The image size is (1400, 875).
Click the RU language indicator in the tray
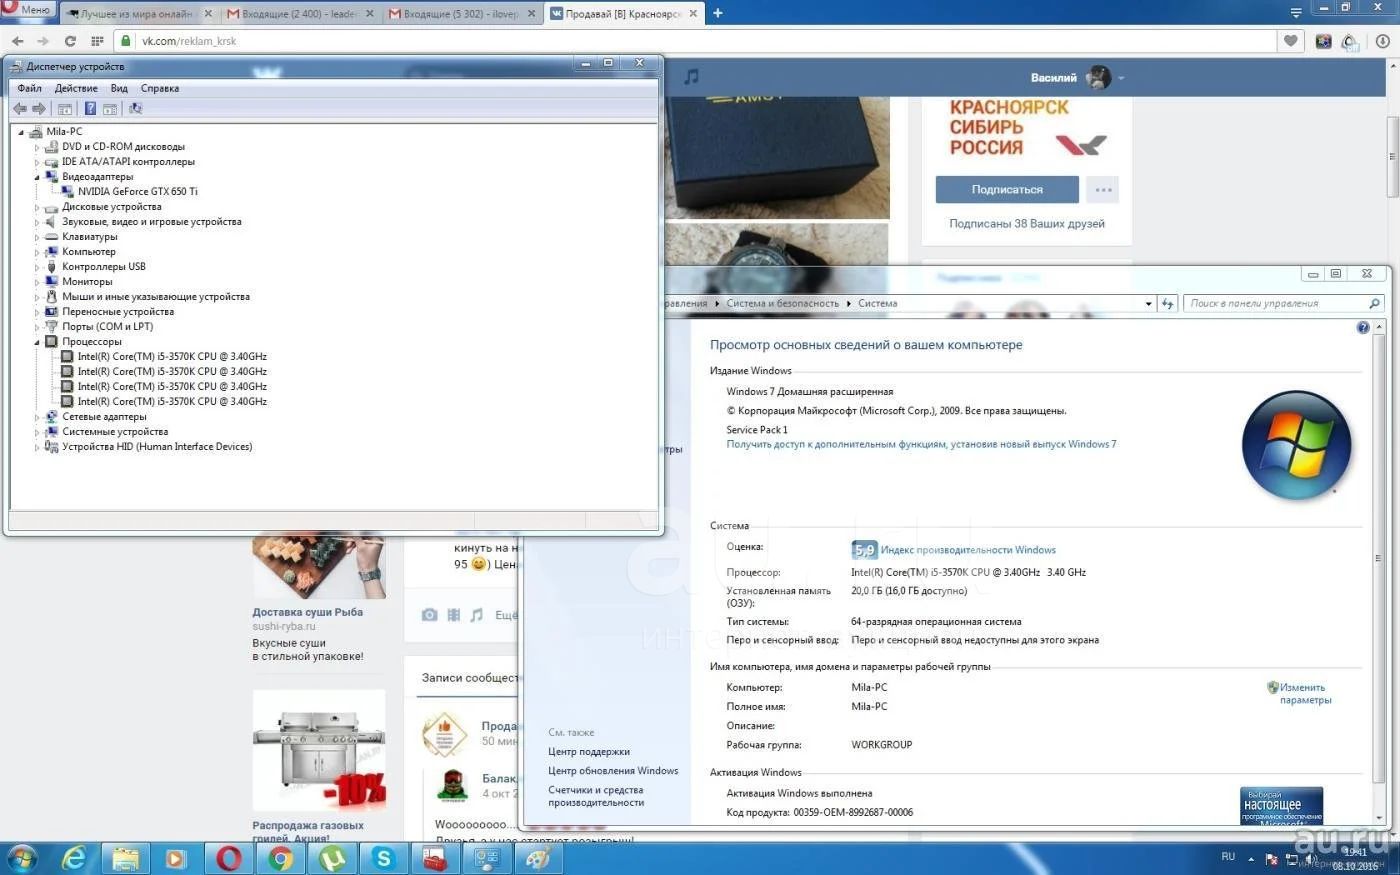[x=1228, y=857]
